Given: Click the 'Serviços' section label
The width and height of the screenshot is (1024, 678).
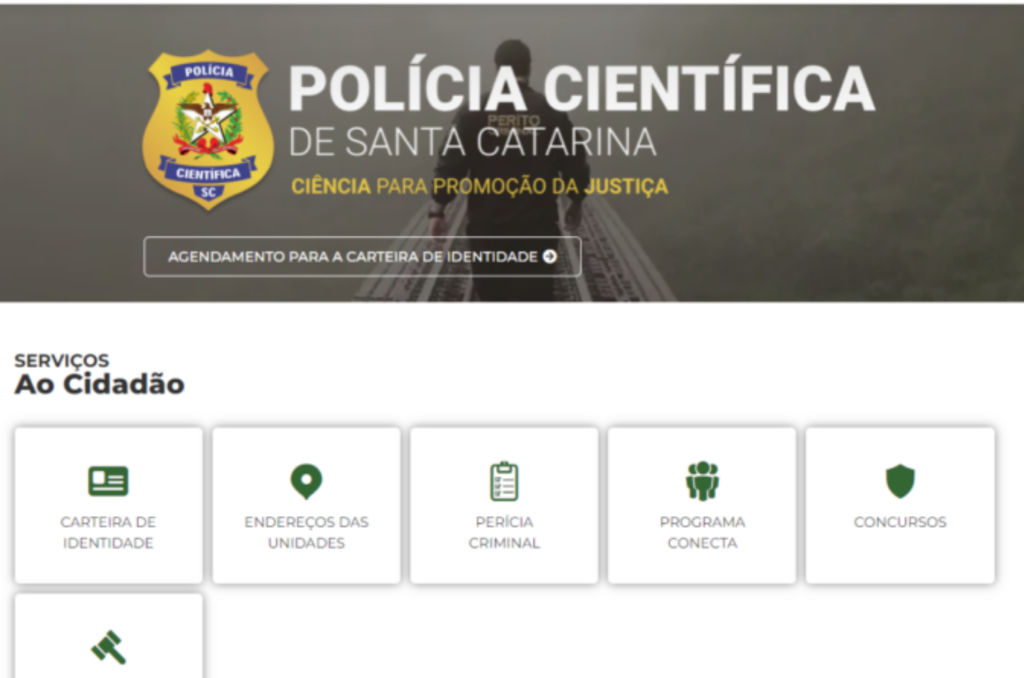Looking at the screenshot, I should click(62, 361).
